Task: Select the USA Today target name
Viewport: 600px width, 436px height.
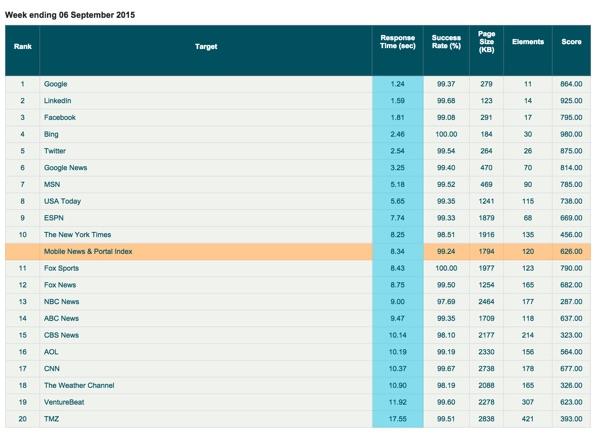Action: [62, 201]
